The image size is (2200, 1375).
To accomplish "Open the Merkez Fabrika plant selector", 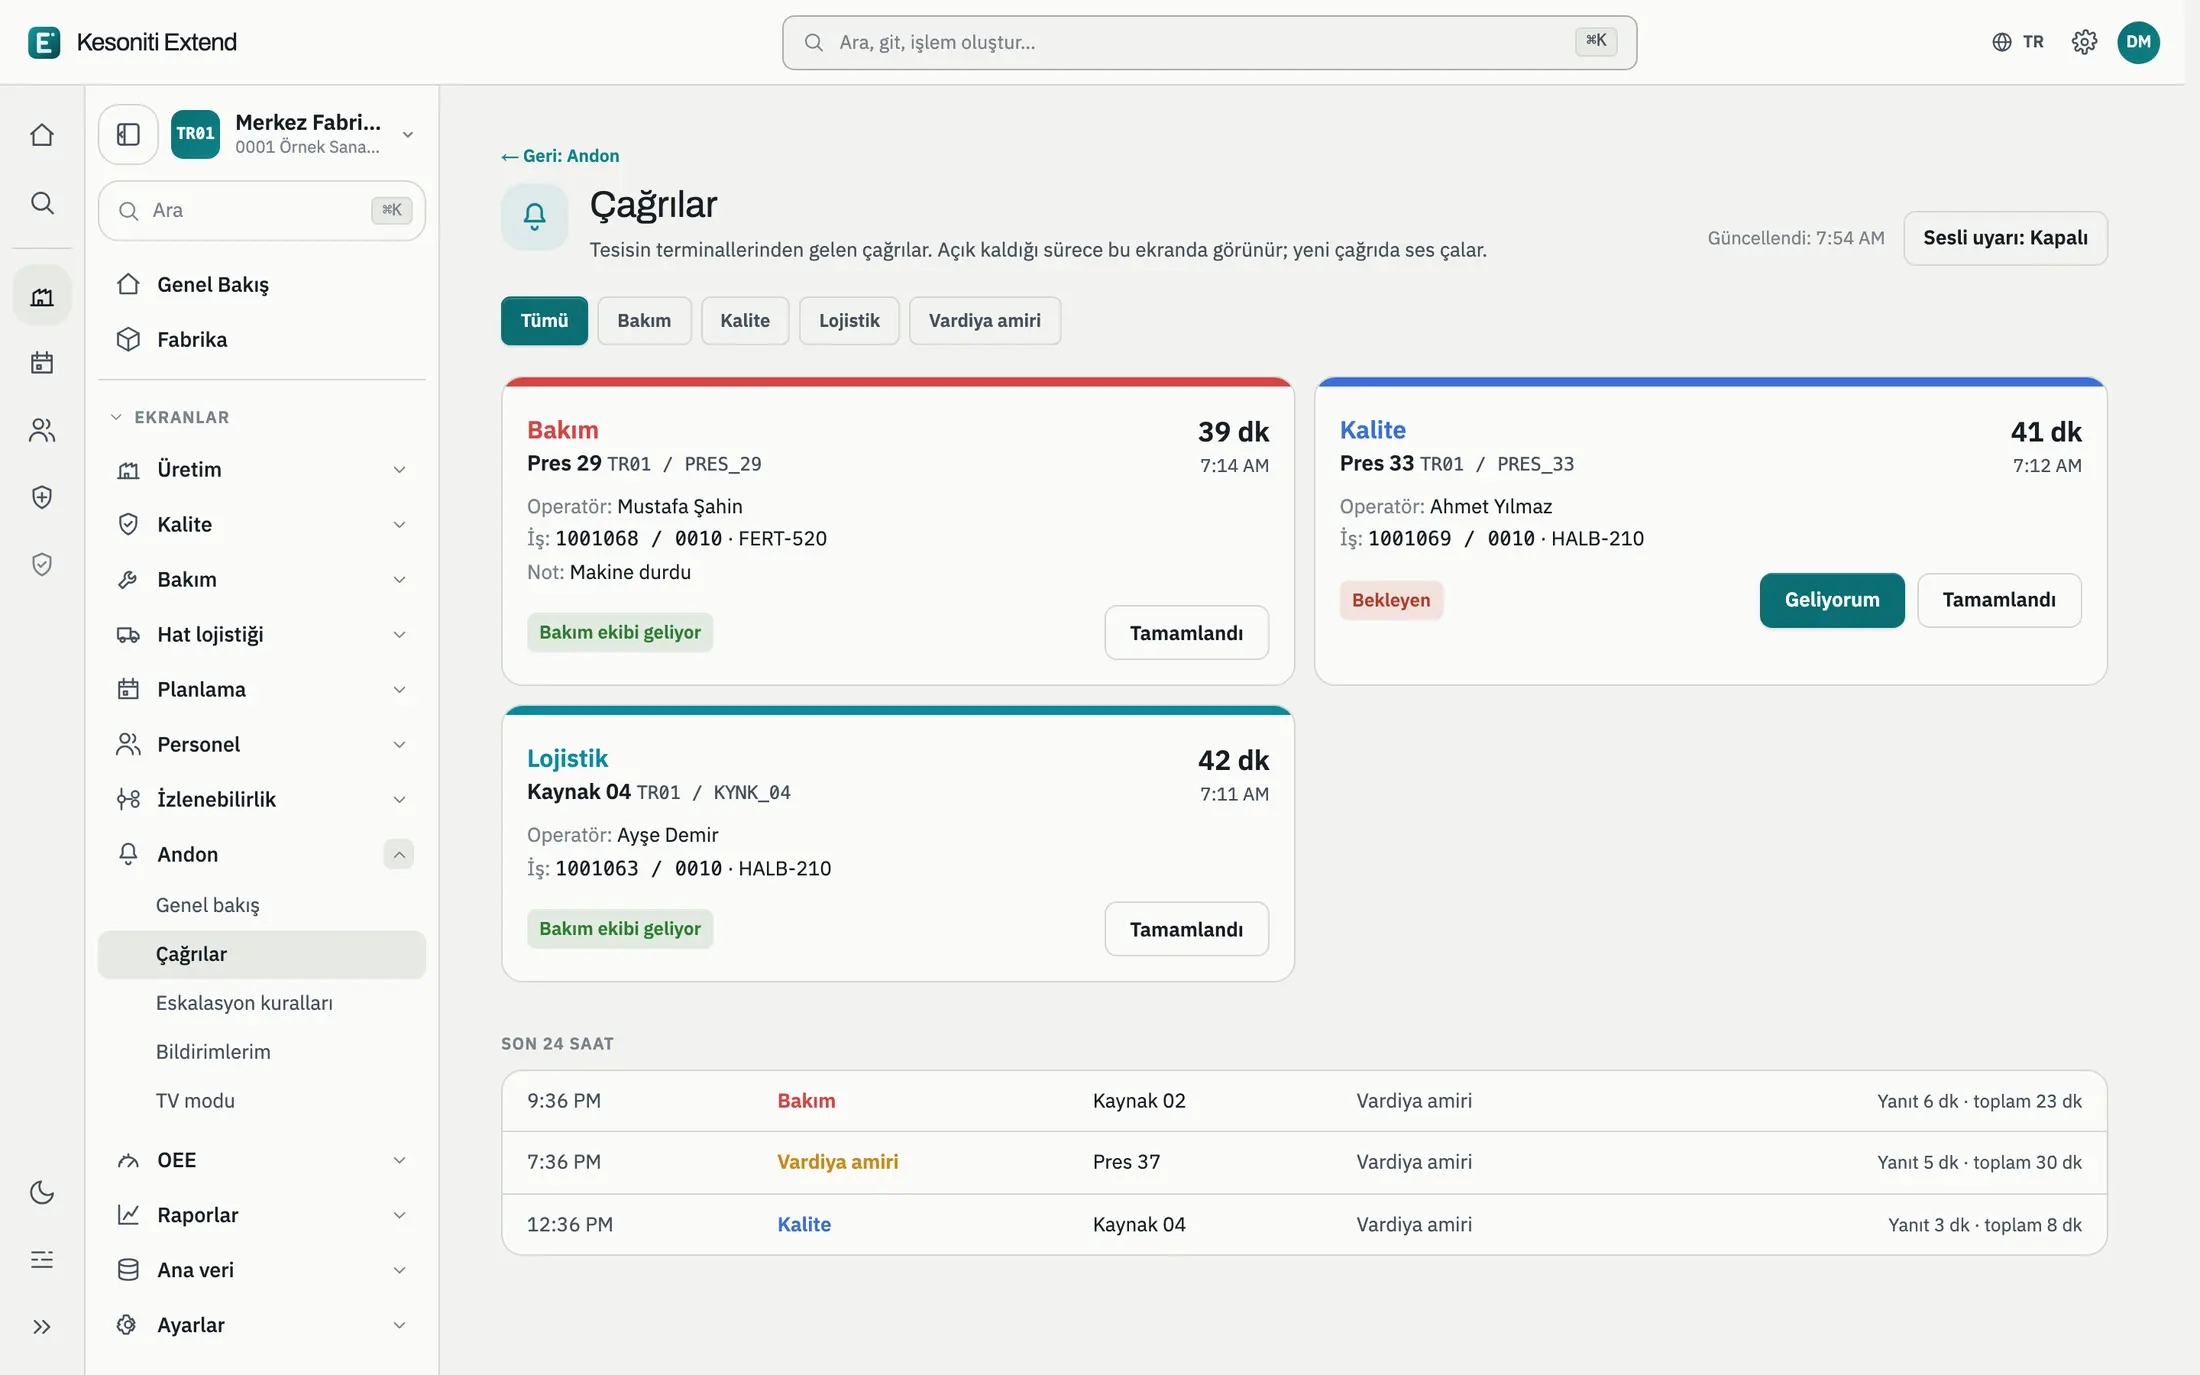I will pyautogui.click(x=294, y=134).
